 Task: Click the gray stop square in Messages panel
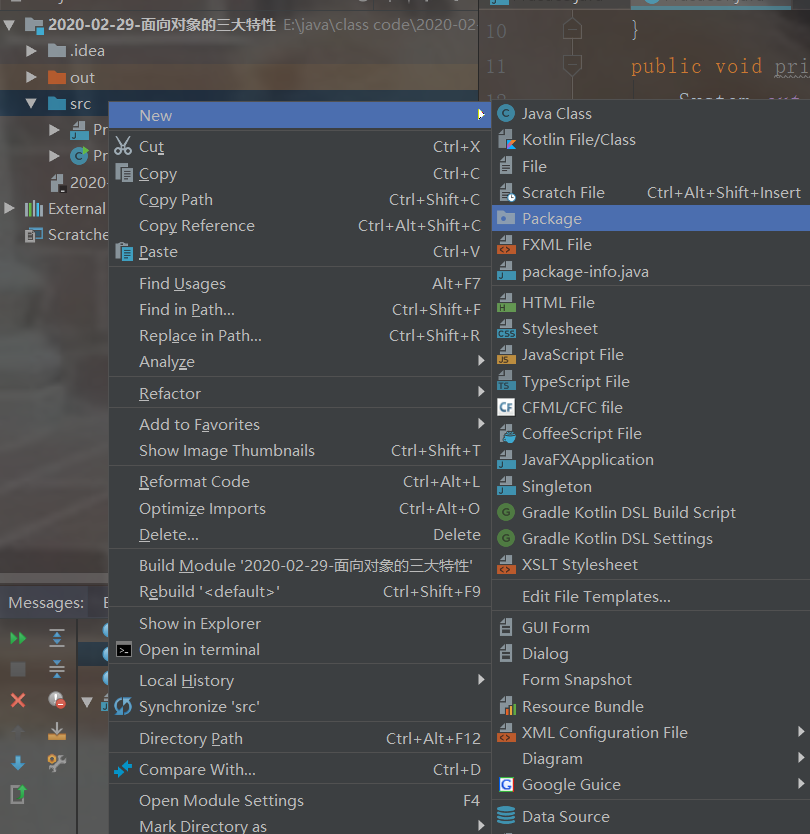click(18, 669)
